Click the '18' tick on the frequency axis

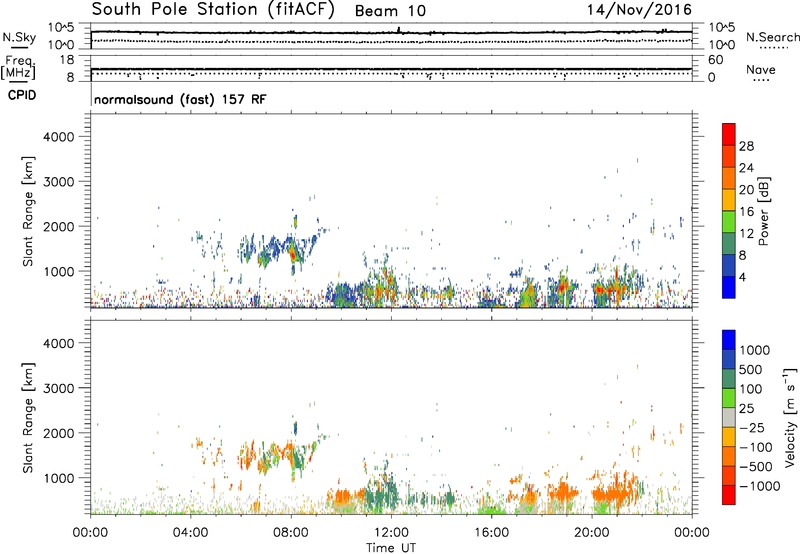tap(67, 60)
